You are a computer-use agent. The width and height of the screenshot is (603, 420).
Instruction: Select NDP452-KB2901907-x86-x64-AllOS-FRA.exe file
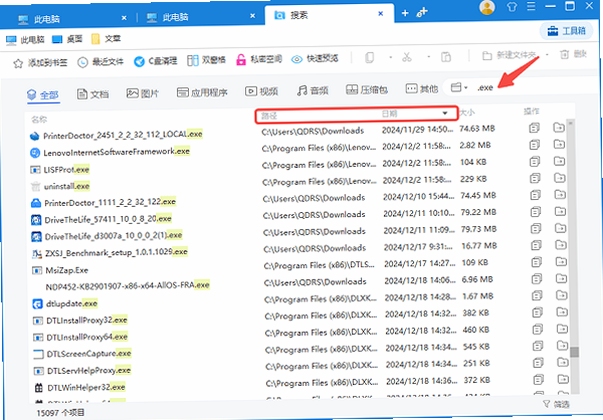coord(127,286)
